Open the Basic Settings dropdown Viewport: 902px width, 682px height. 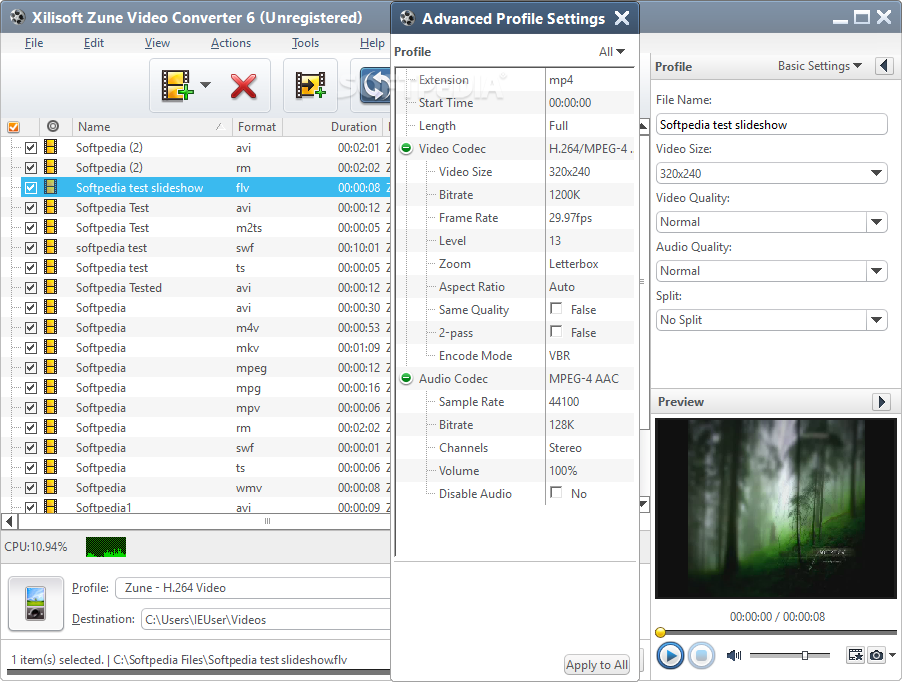point(820,66)
